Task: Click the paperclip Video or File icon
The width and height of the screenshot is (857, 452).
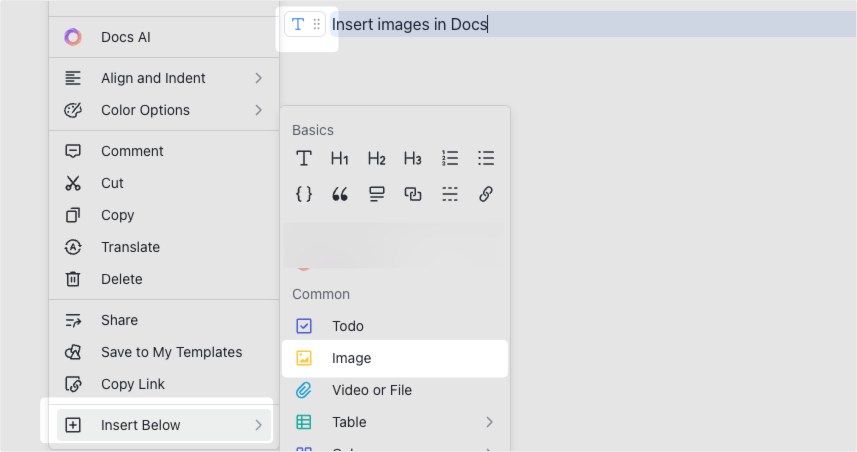Action: click(304, 390)
